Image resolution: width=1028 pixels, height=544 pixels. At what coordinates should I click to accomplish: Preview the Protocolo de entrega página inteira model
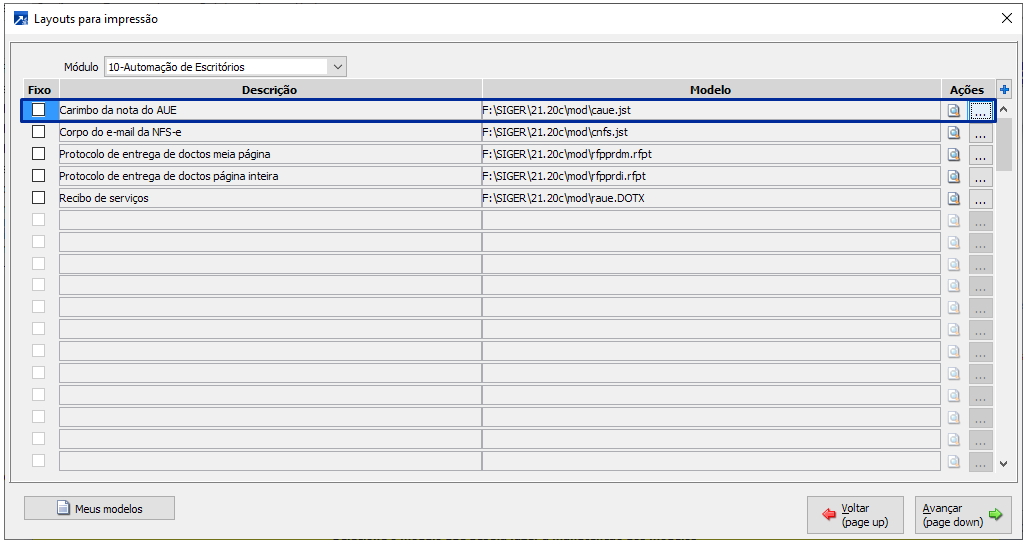point(954,176)
